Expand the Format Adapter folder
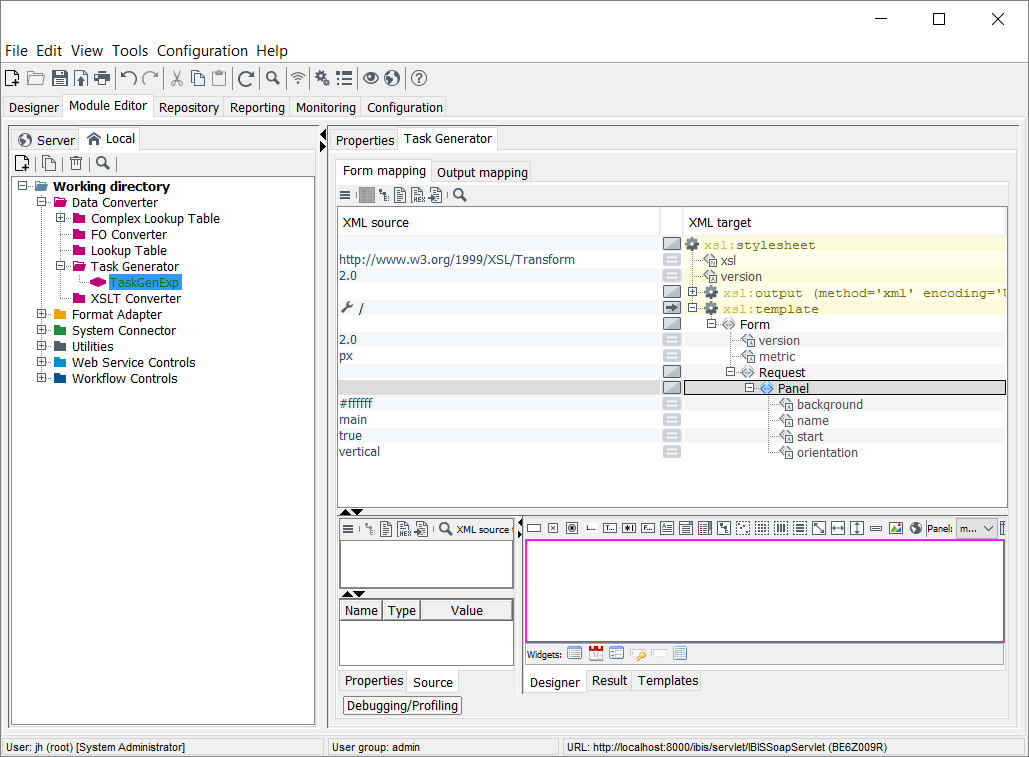This screenshot has width=1029, height=757. pyautogui.click(x=42, y=315)
